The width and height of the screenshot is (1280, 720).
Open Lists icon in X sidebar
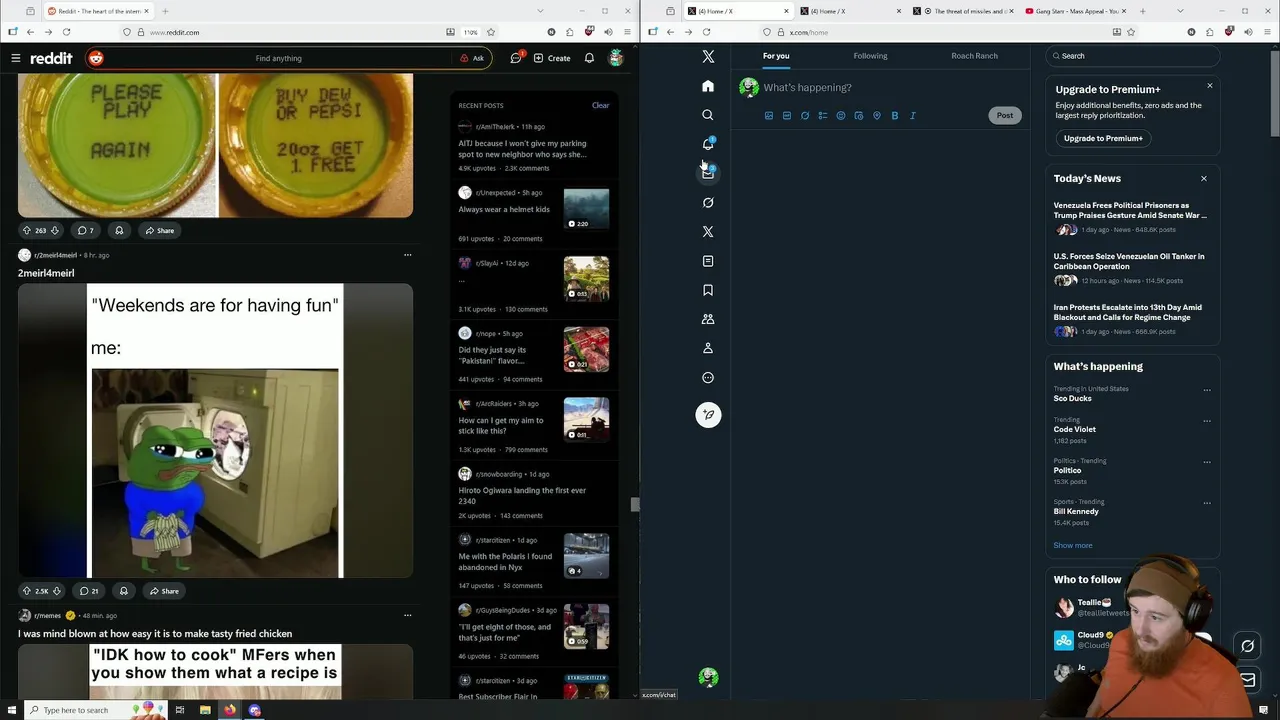708,261
